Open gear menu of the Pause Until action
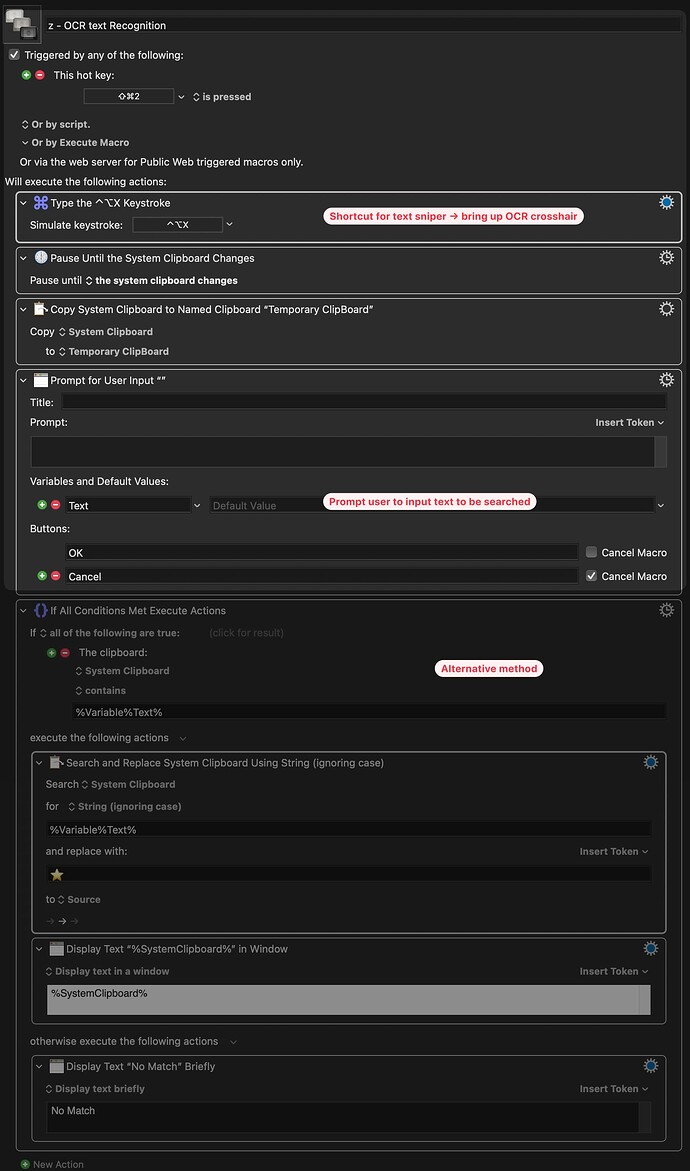 pos(667,258)
